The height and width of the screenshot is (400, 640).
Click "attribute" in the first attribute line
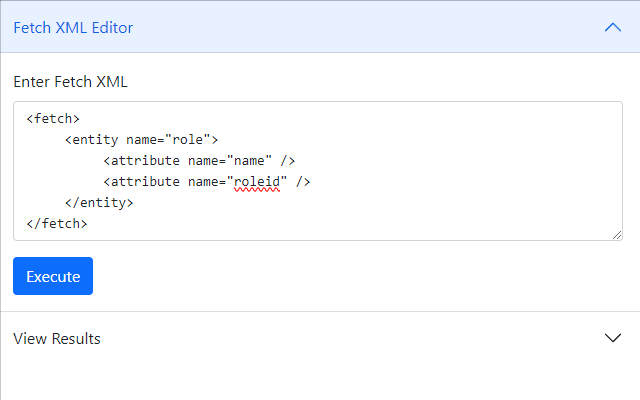point(145,160)
